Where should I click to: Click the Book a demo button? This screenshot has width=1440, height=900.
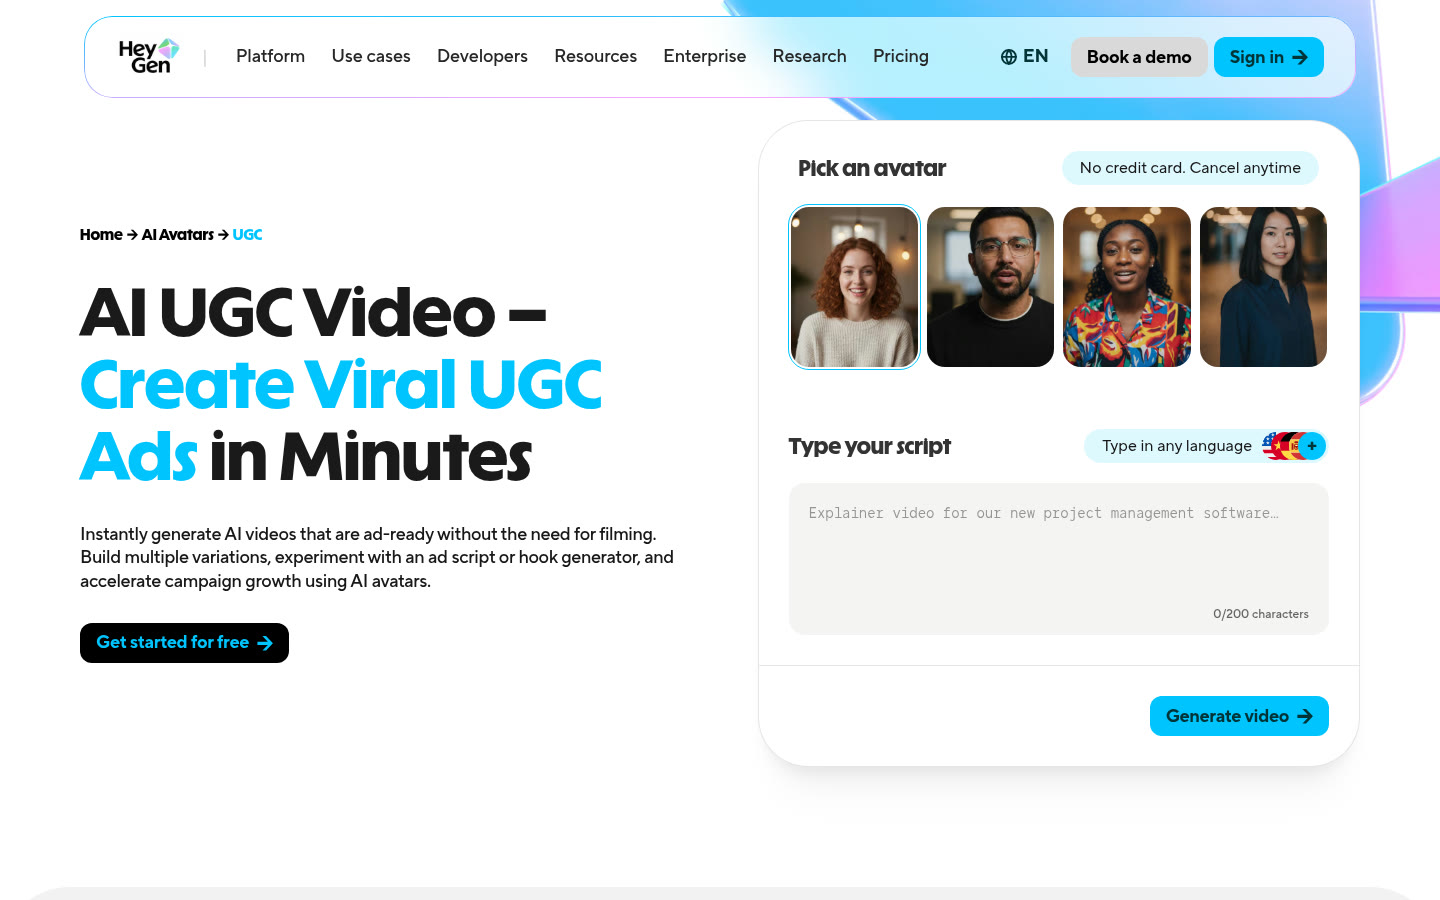click(x=1139, y=57)
